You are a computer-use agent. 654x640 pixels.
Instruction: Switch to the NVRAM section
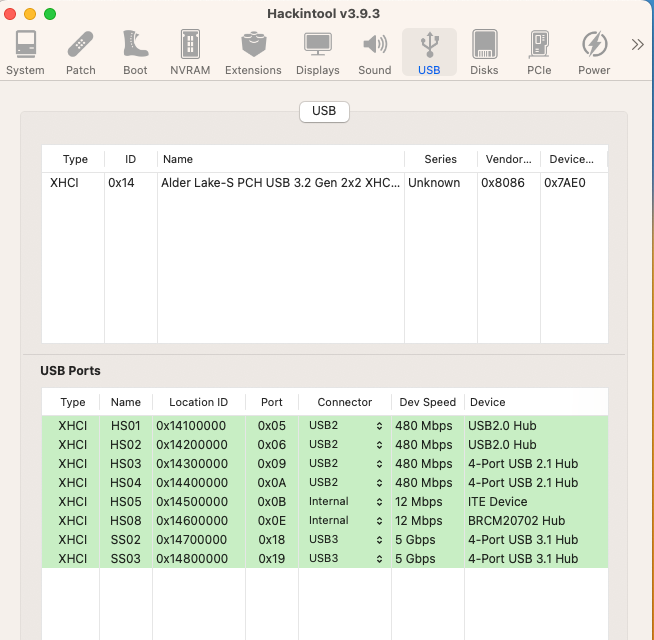(x=189, y=52)
